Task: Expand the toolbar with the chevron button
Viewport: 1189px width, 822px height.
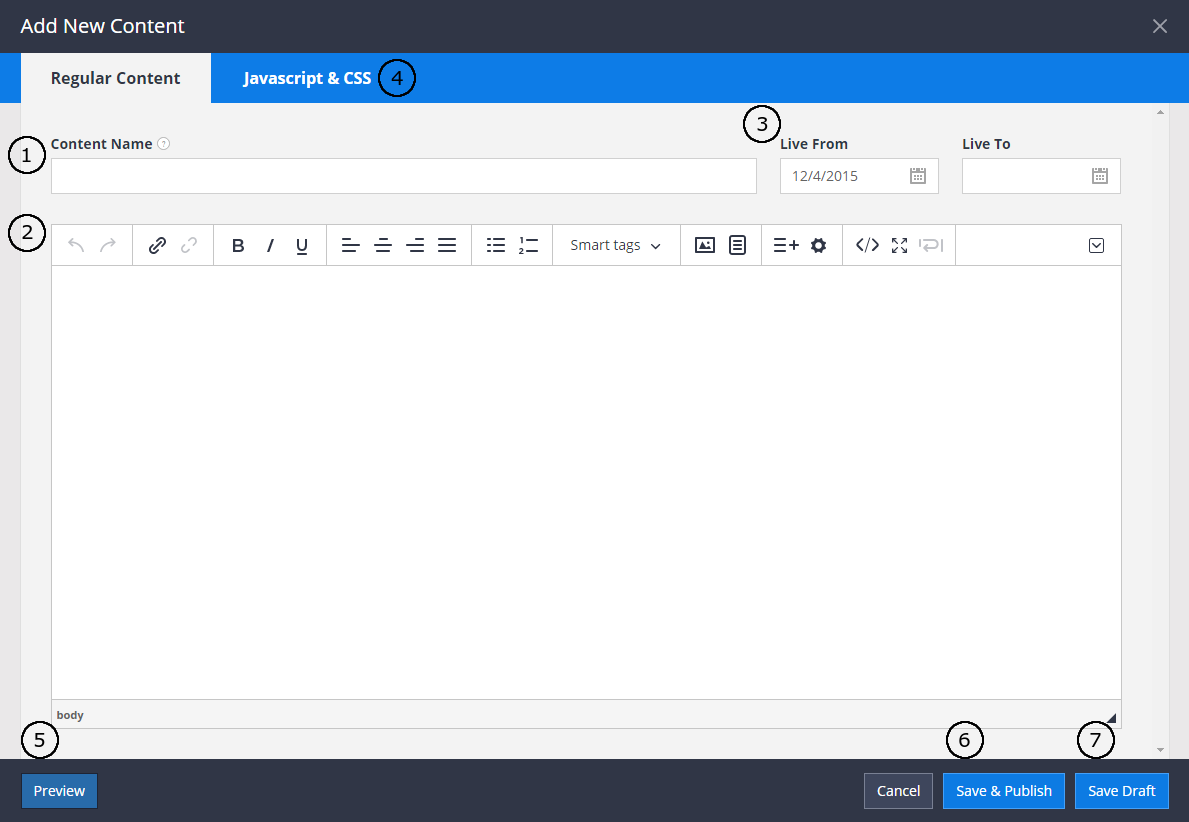Action: [x=1096, y=245]
